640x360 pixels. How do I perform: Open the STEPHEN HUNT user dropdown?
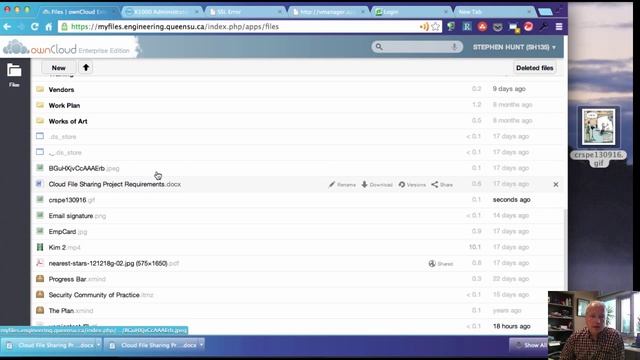514,47
